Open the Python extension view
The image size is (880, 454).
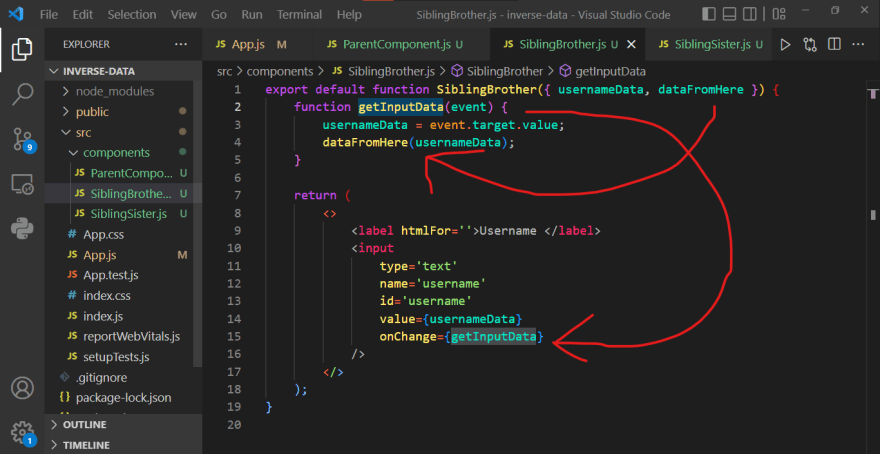(22, 228)
